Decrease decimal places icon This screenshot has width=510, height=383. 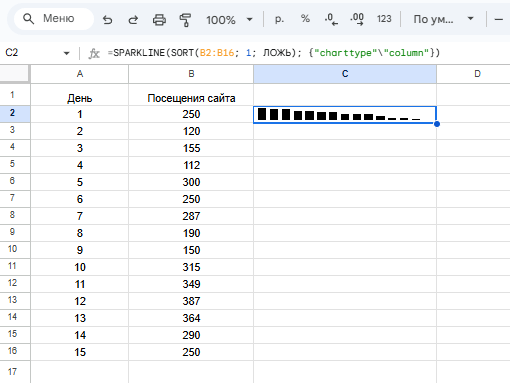tap(331, 19)
